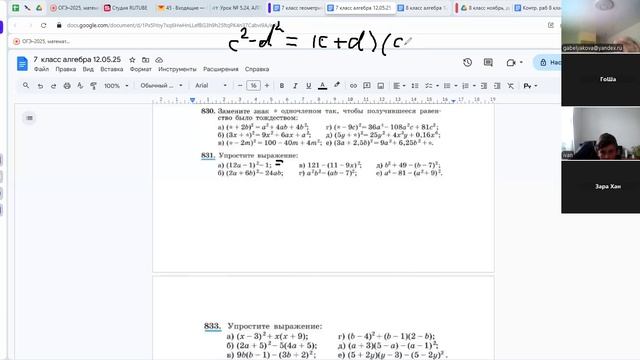The image size is (640, 360).
Task: Add a comment from toolbar
Action: tap(367, 86)
